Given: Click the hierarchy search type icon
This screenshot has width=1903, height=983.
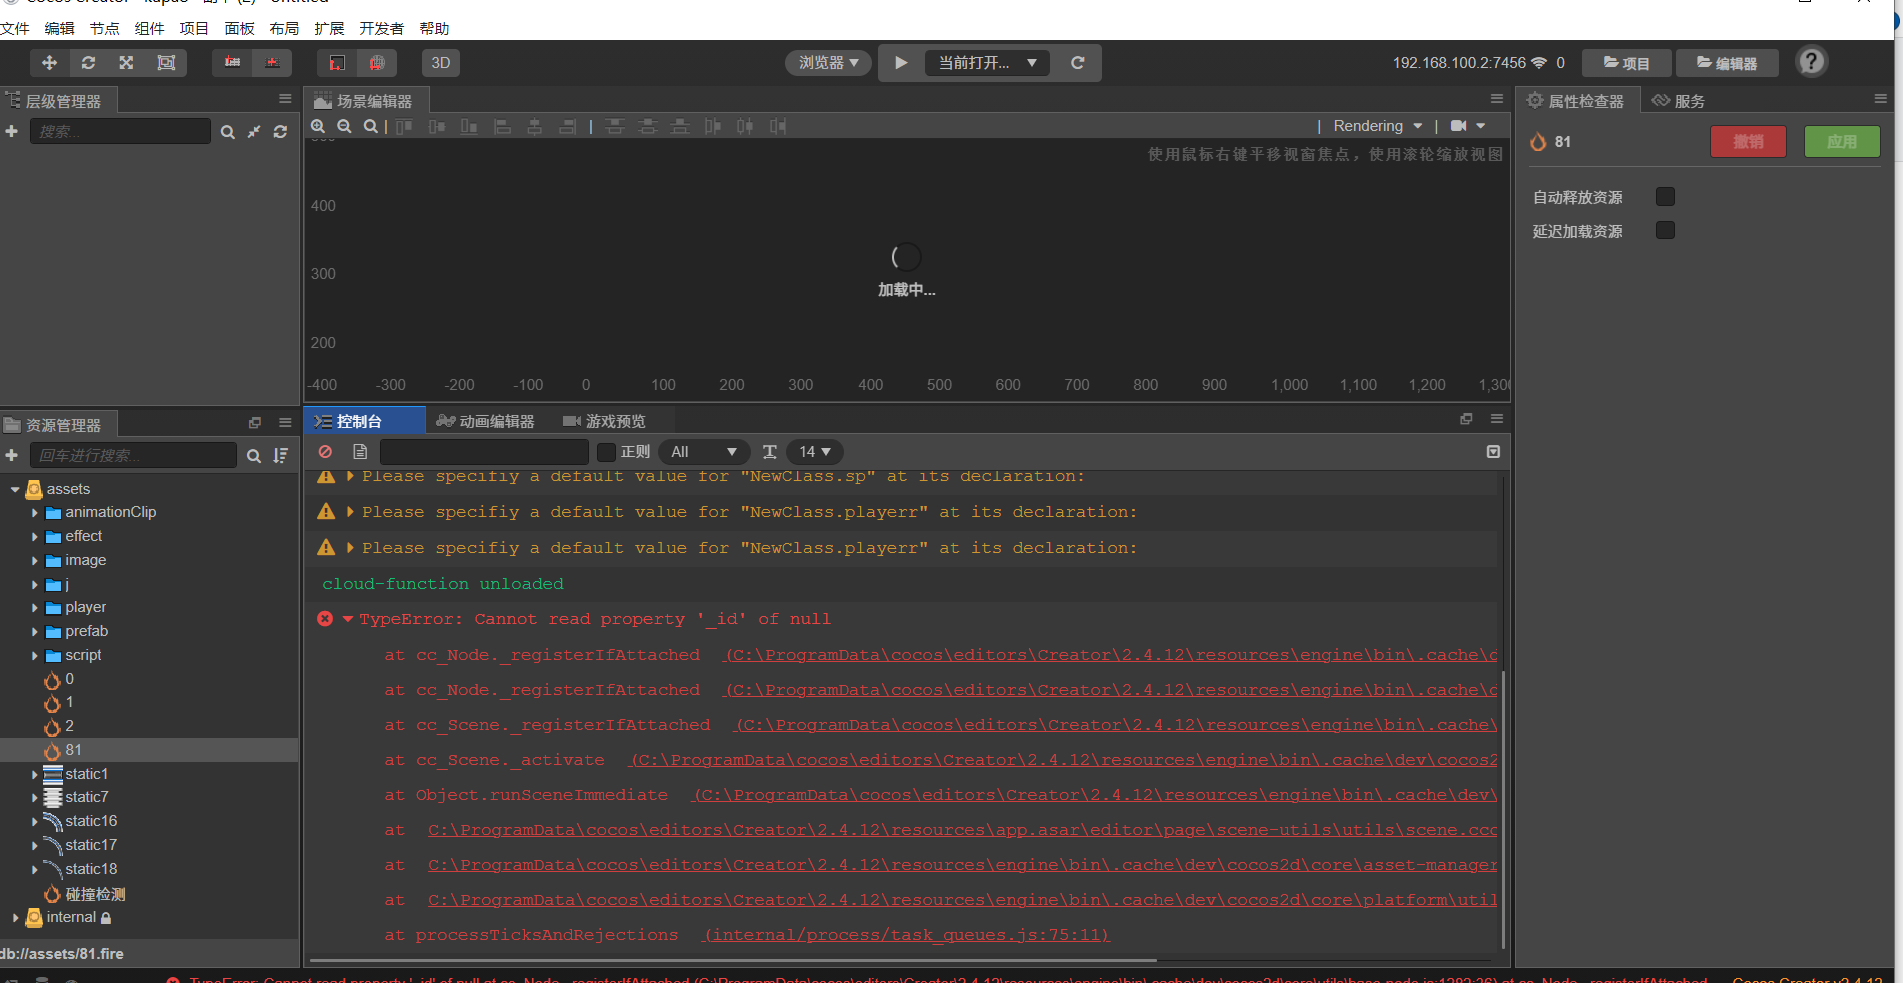Looking at the screenshot, I should [x=228, y=132].
